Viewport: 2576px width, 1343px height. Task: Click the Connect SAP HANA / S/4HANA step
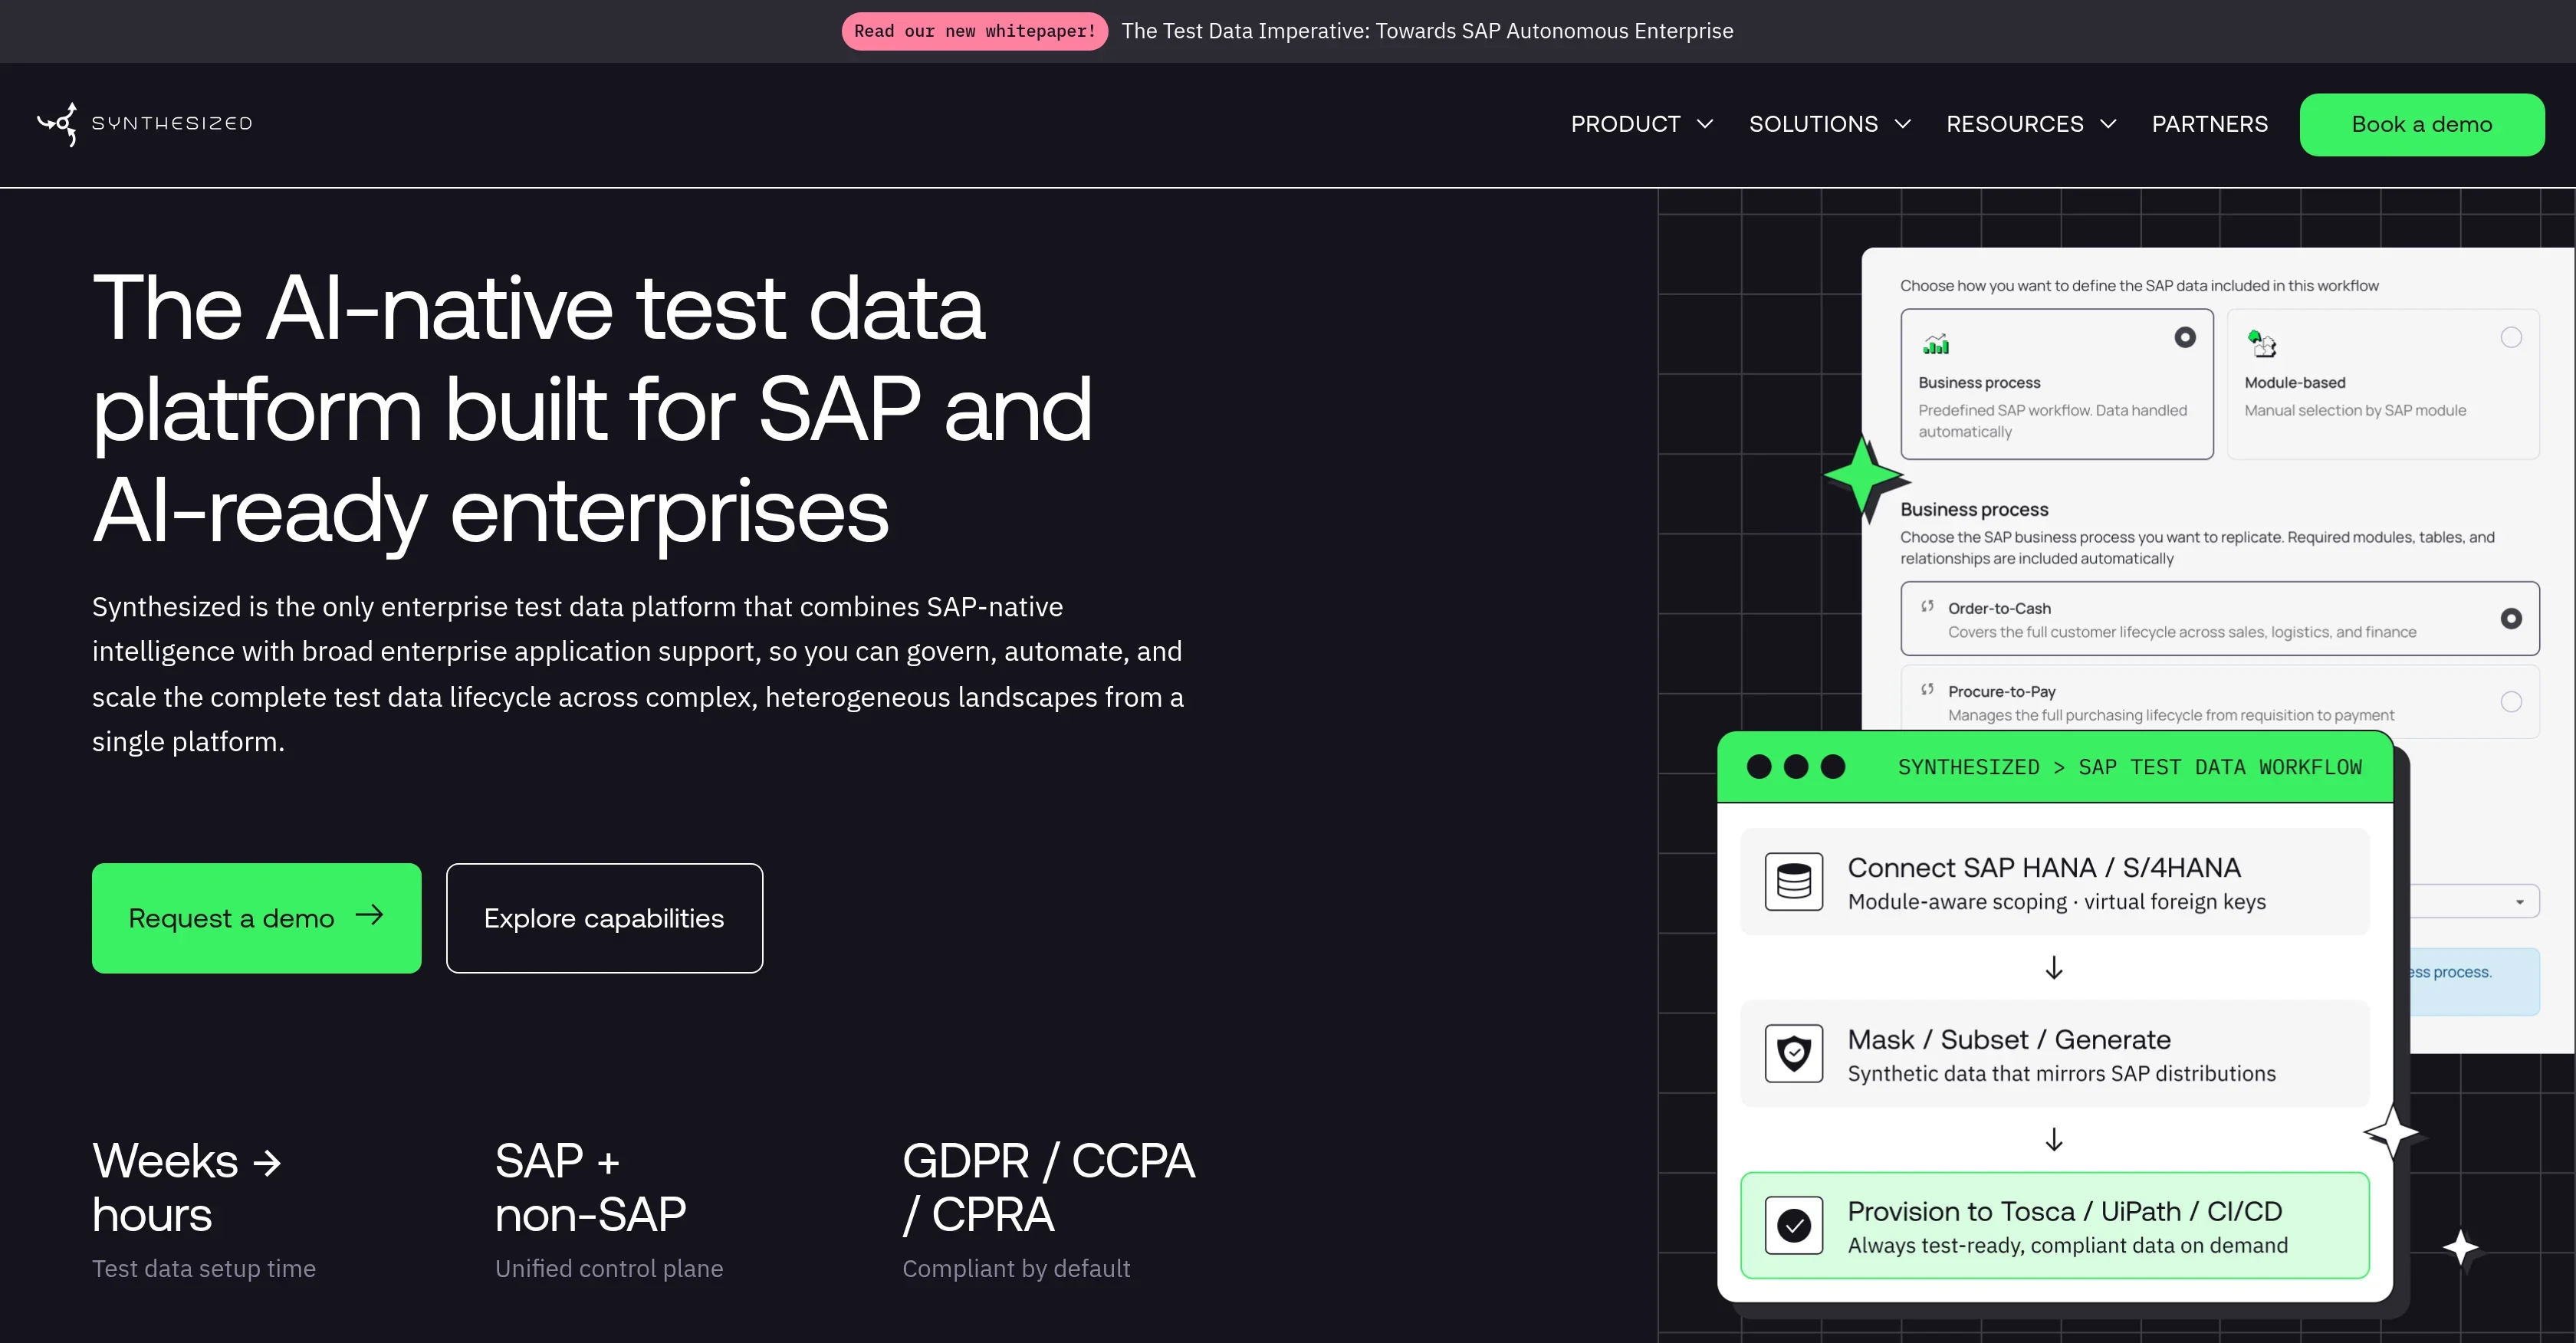pyautogui.click(x=2054, y=881)
